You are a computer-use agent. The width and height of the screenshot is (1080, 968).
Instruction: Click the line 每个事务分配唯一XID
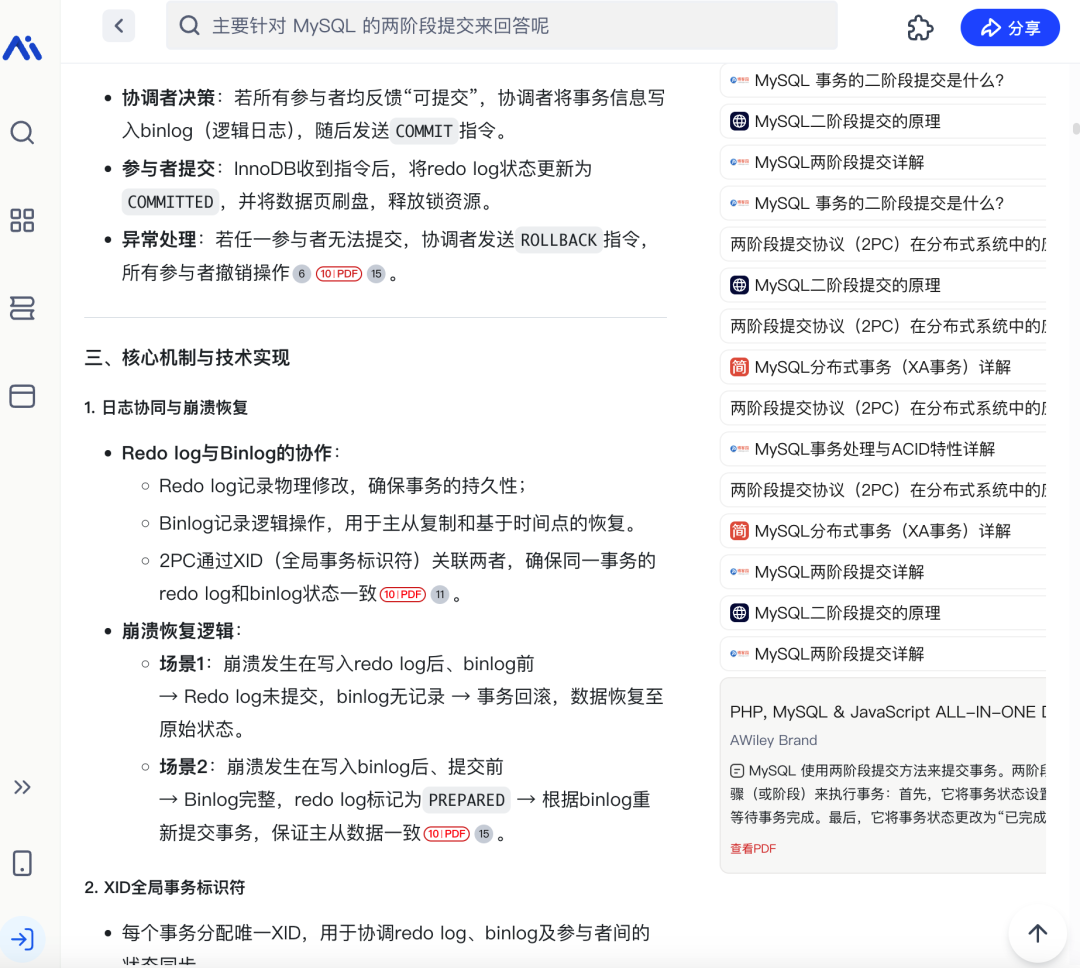(x=386, y=934)
